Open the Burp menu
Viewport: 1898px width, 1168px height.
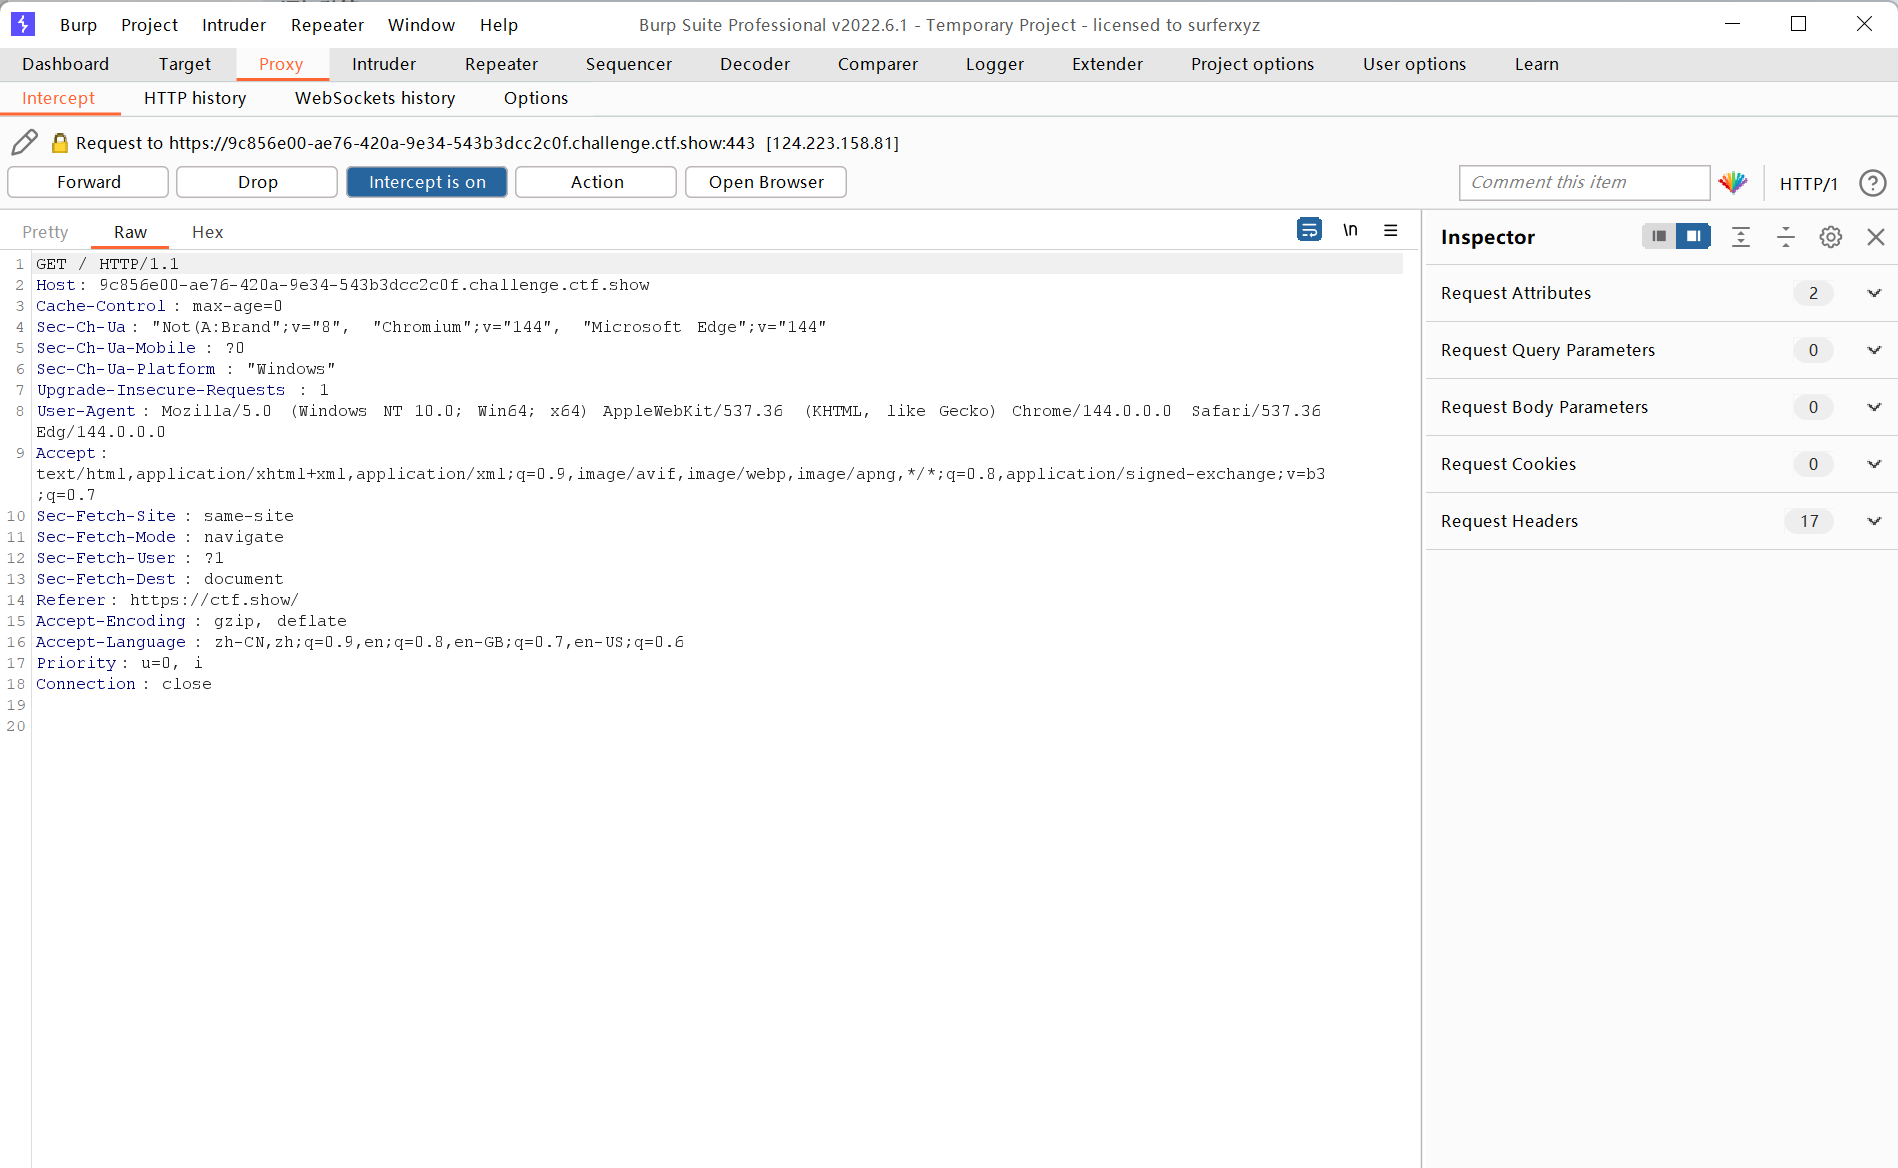(x=78, y=25)
